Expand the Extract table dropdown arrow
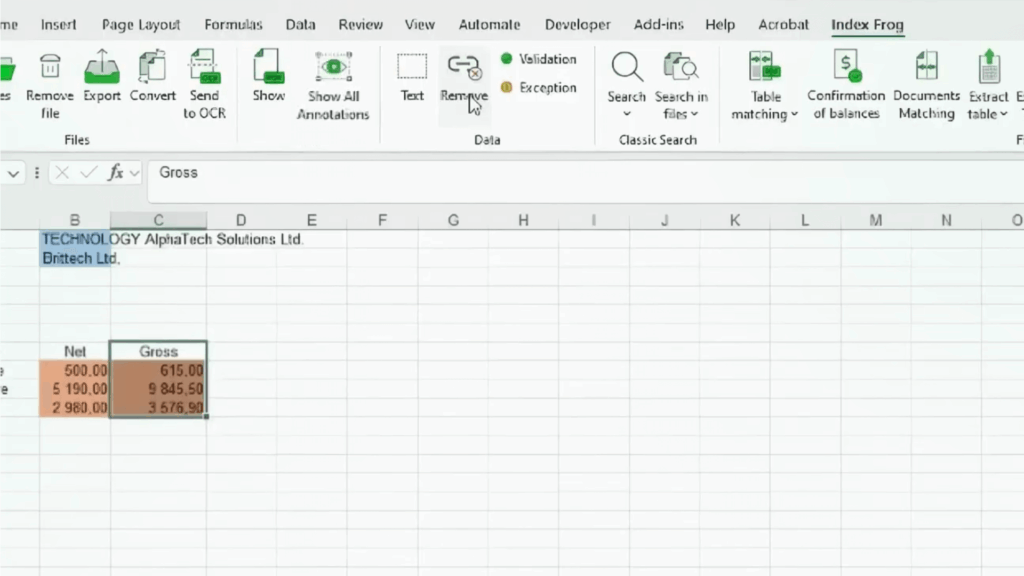The height and width of the screenshot is (576, 1024). click(1004, 114)
